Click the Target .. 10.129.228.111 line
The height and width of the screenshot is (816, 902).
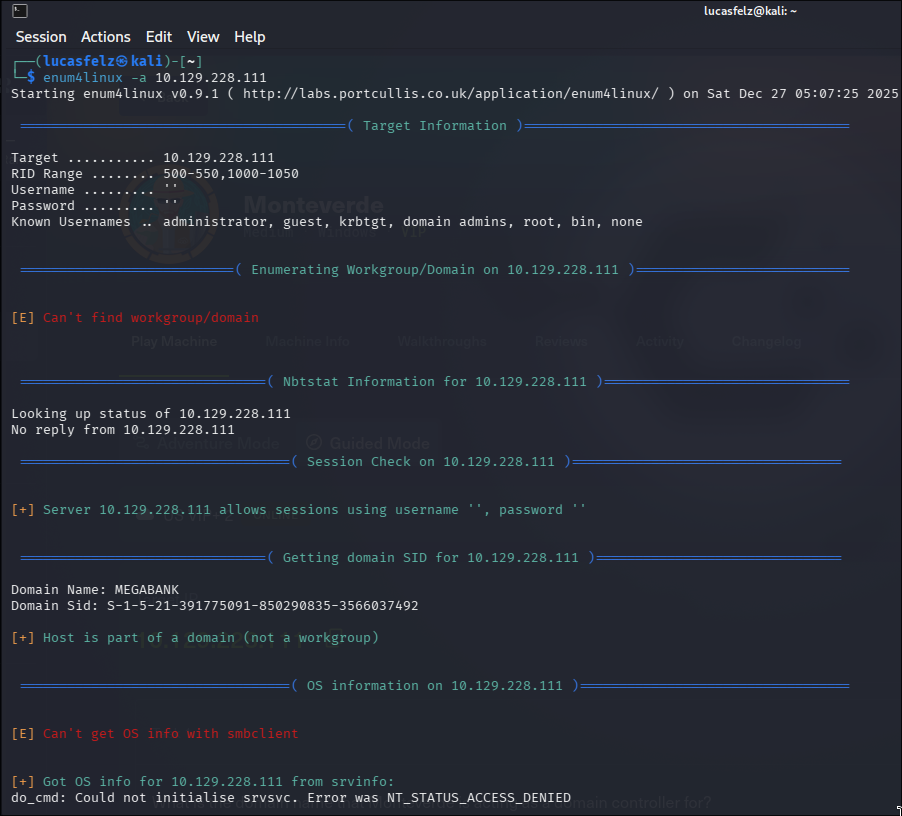pos(143,158)
